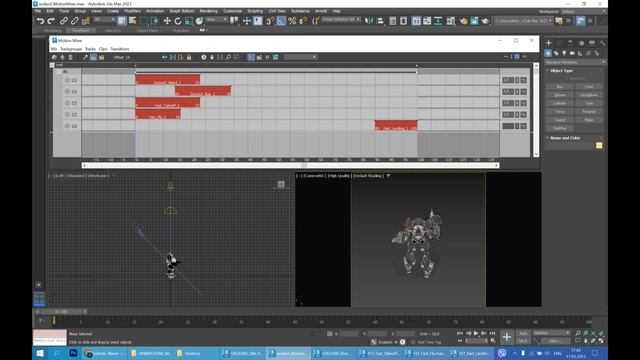Click the Pyramid primitive button
Image resolution: width=640 pixels, height=360 pixels.
pos(589,112)
